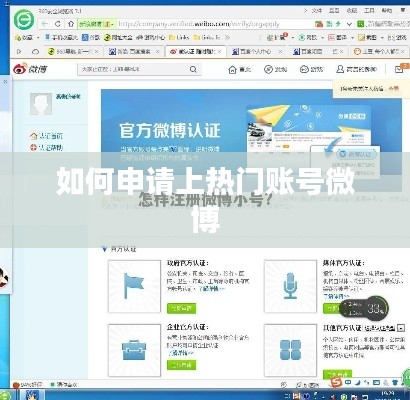This screenshot has height=400, width=410.
Task: Click the 其他官方认证 four-squares thumbnail
Action: click(290, 350)
